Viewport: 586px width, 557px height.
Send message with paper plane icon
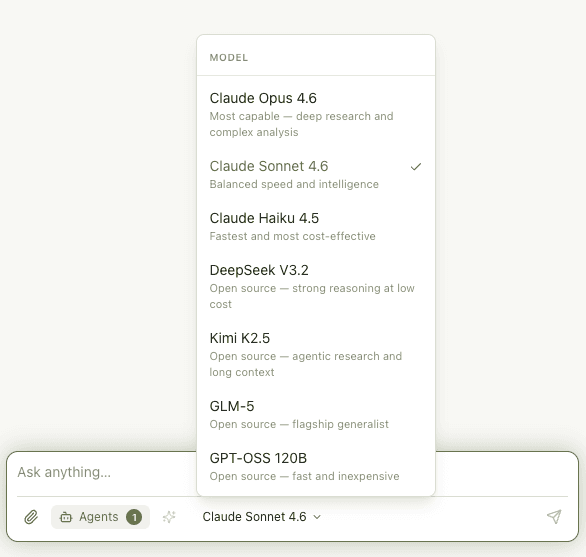click(554, 517)
